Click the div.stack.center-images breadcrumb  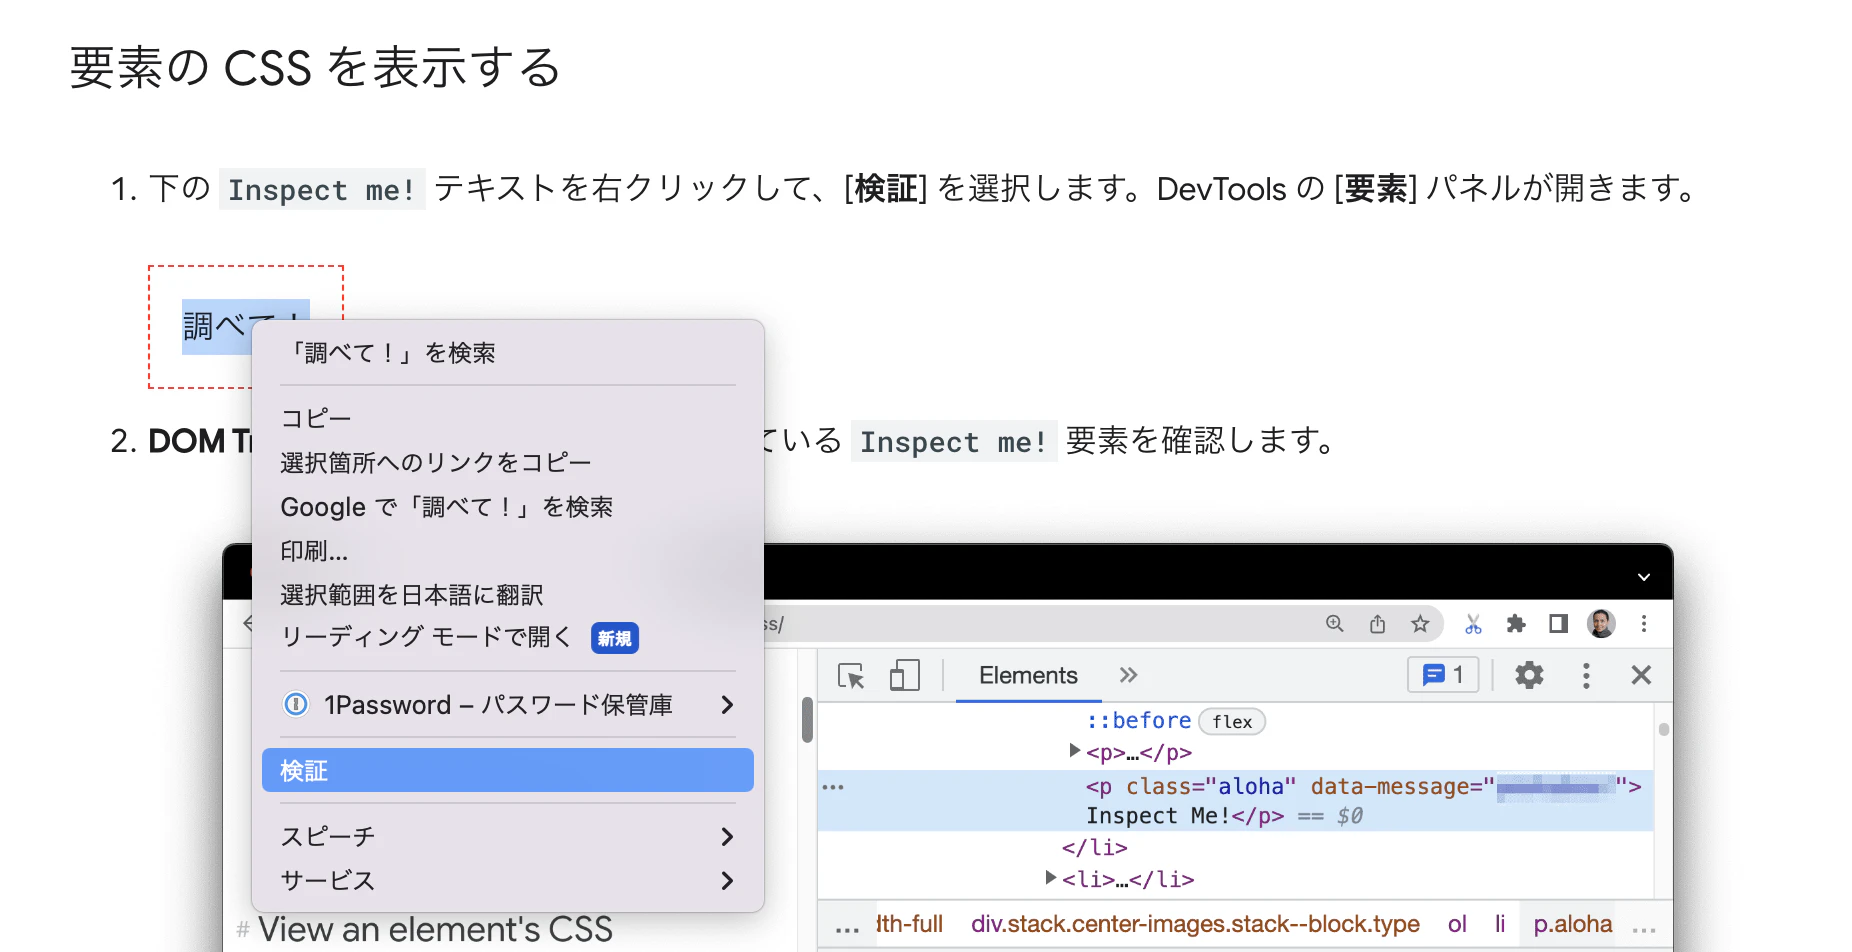pyautogui.click(x=1195, y=924)
